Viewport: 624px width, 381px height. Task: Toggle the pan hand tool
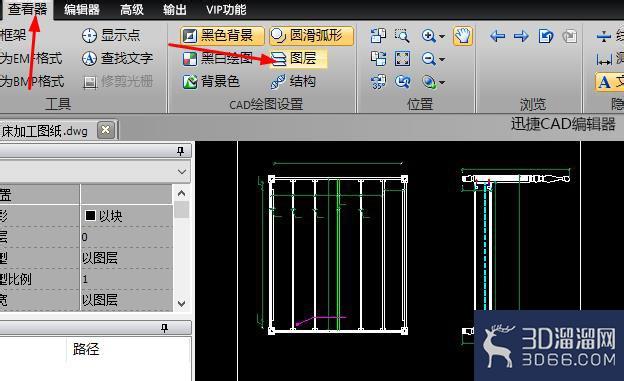[x=463, y=36]
